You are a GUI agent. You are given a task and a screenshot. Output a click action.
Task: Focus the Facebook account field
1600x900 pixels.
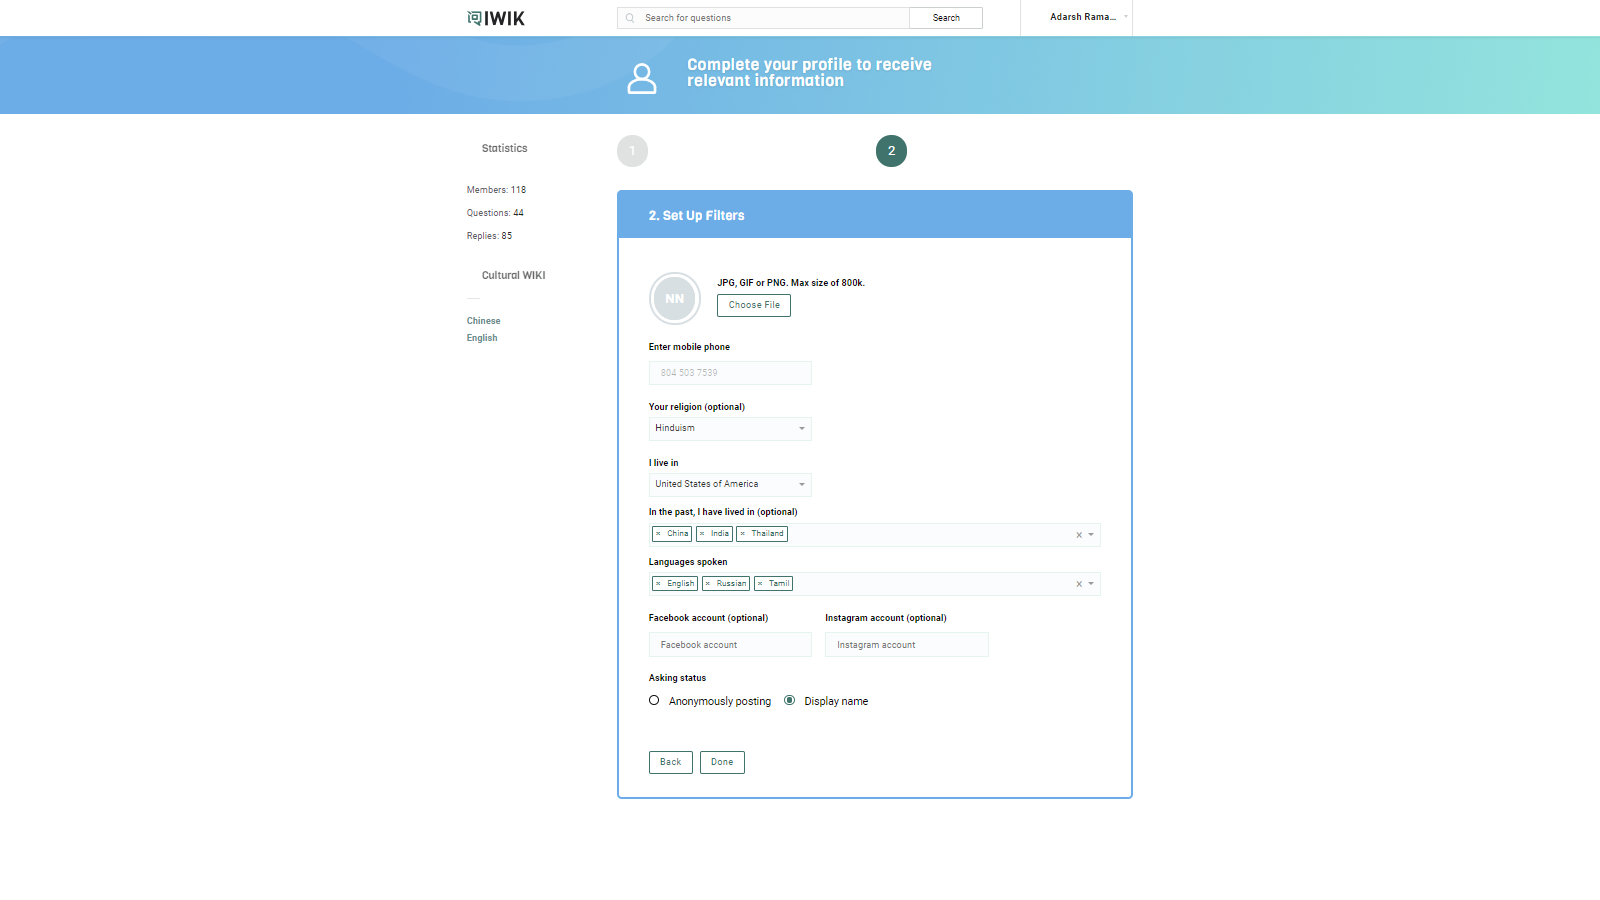[730, 645]
